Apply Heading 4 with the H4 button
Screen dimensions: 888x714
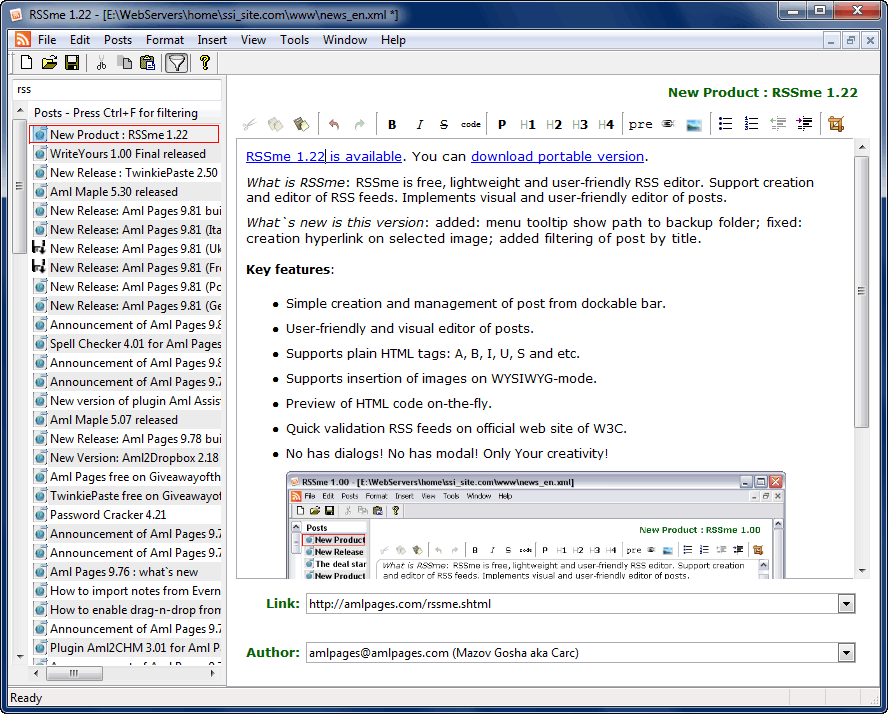coord(605,125)
